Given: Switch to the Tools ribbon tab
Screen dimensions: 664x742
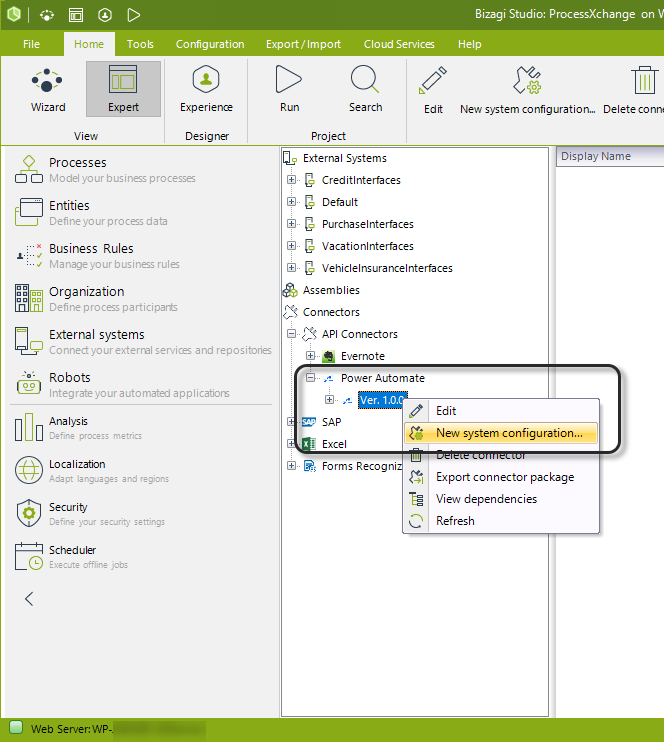Looking at the screenshot, I should 140,44.
